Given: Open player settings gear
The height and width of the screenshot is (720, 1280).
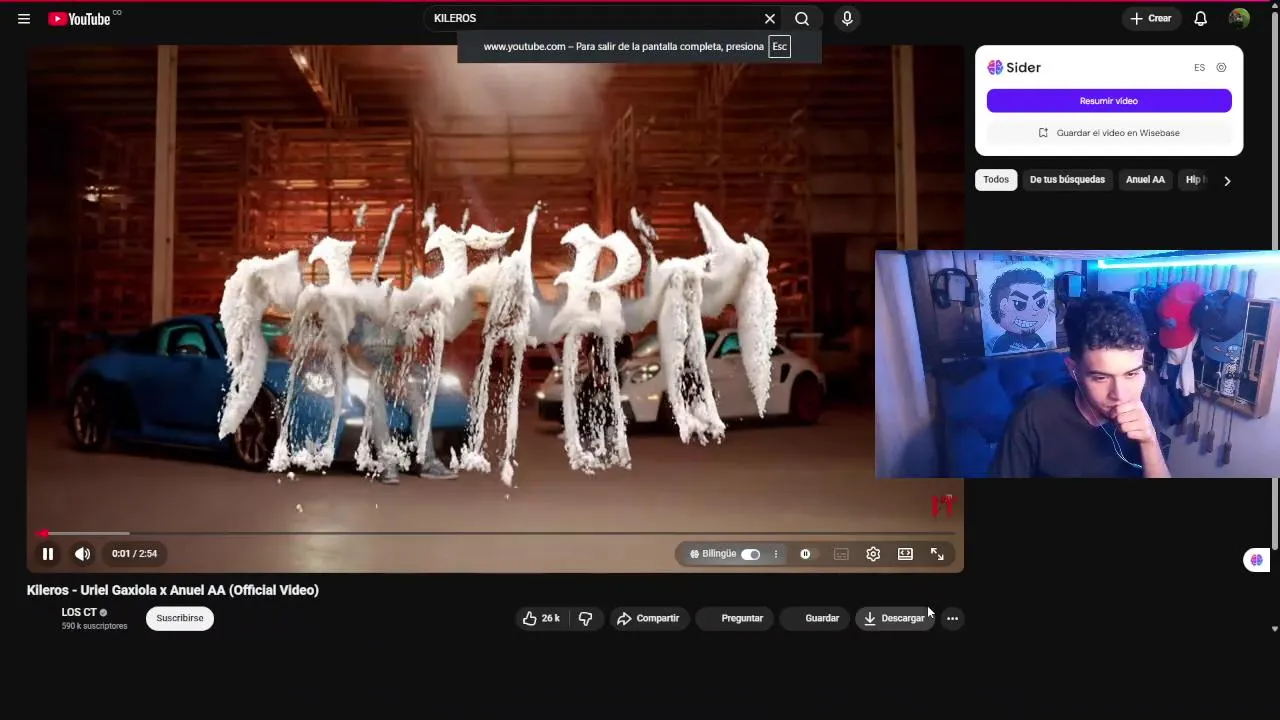Looking at the screenshot, I should pyautogui.click(x=873, y=554).
